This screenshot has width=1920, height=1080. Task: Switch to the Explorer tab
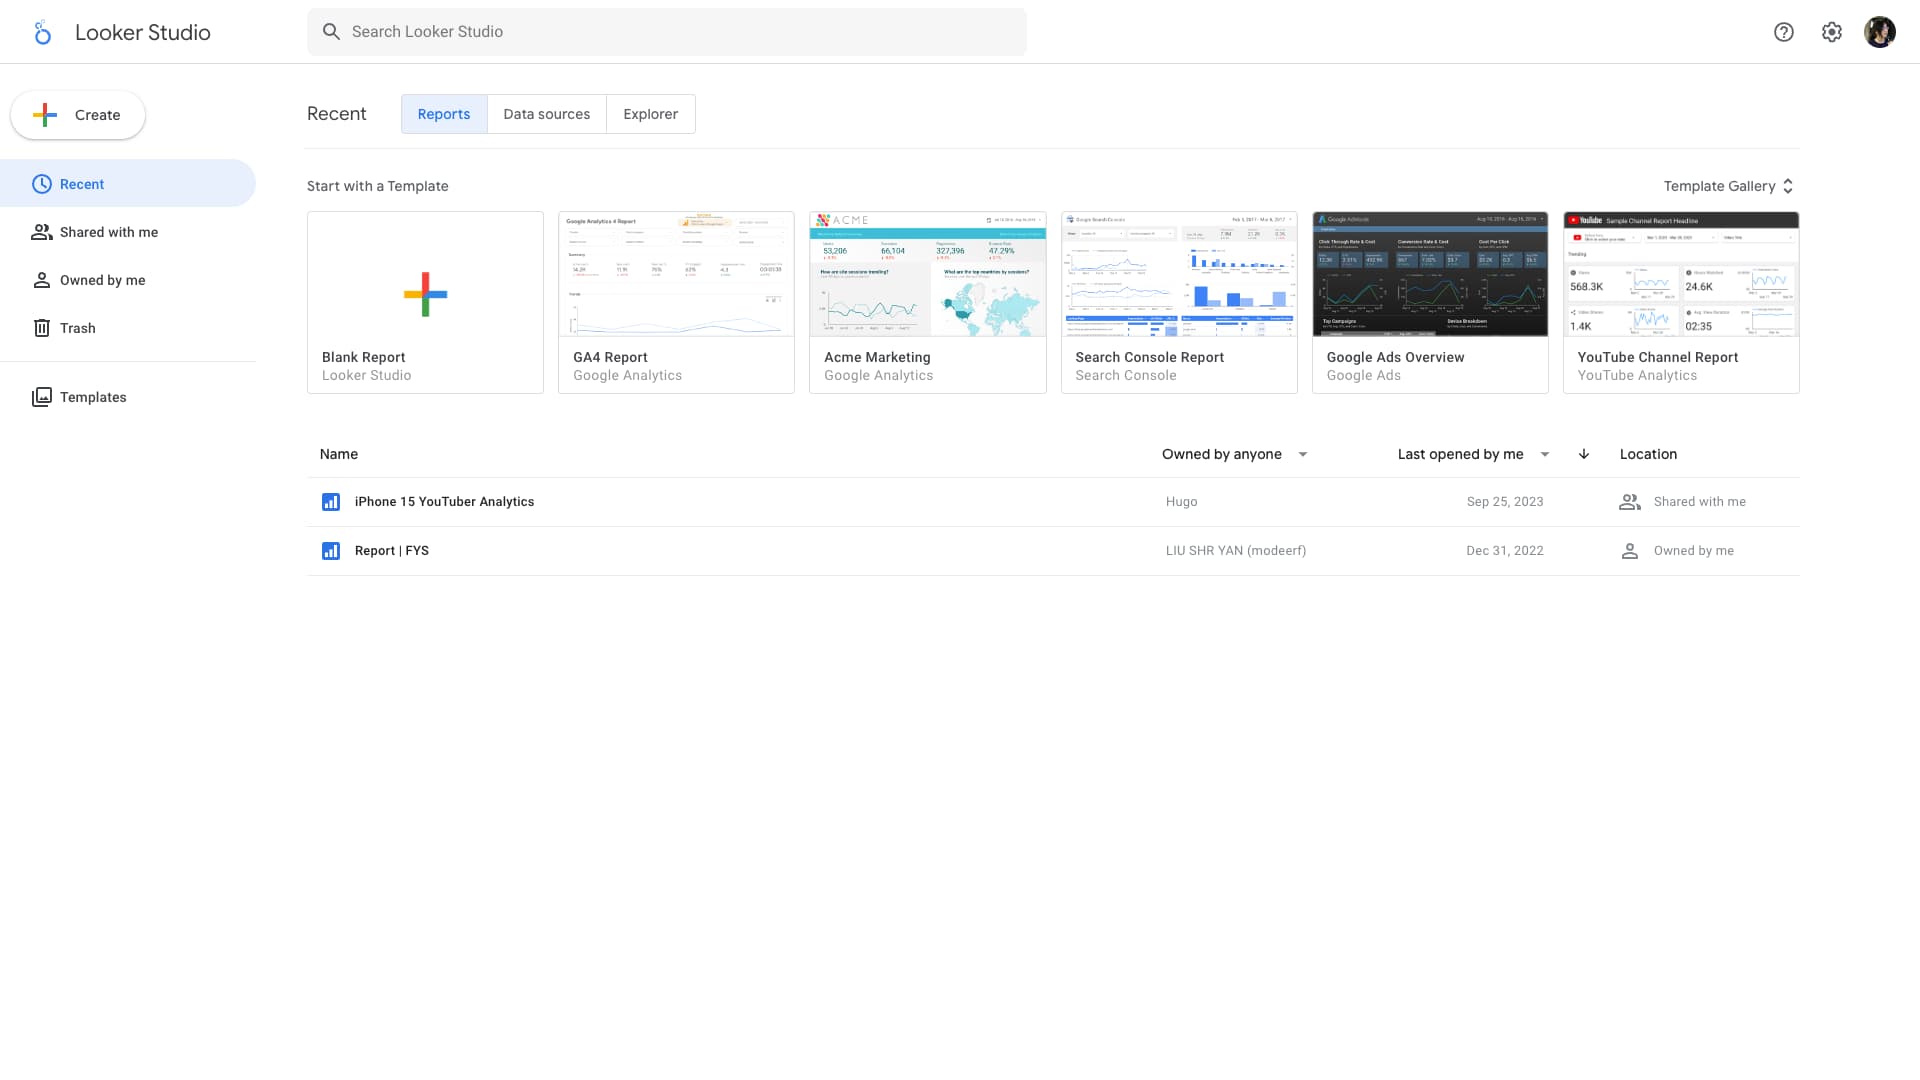(651, 114)
